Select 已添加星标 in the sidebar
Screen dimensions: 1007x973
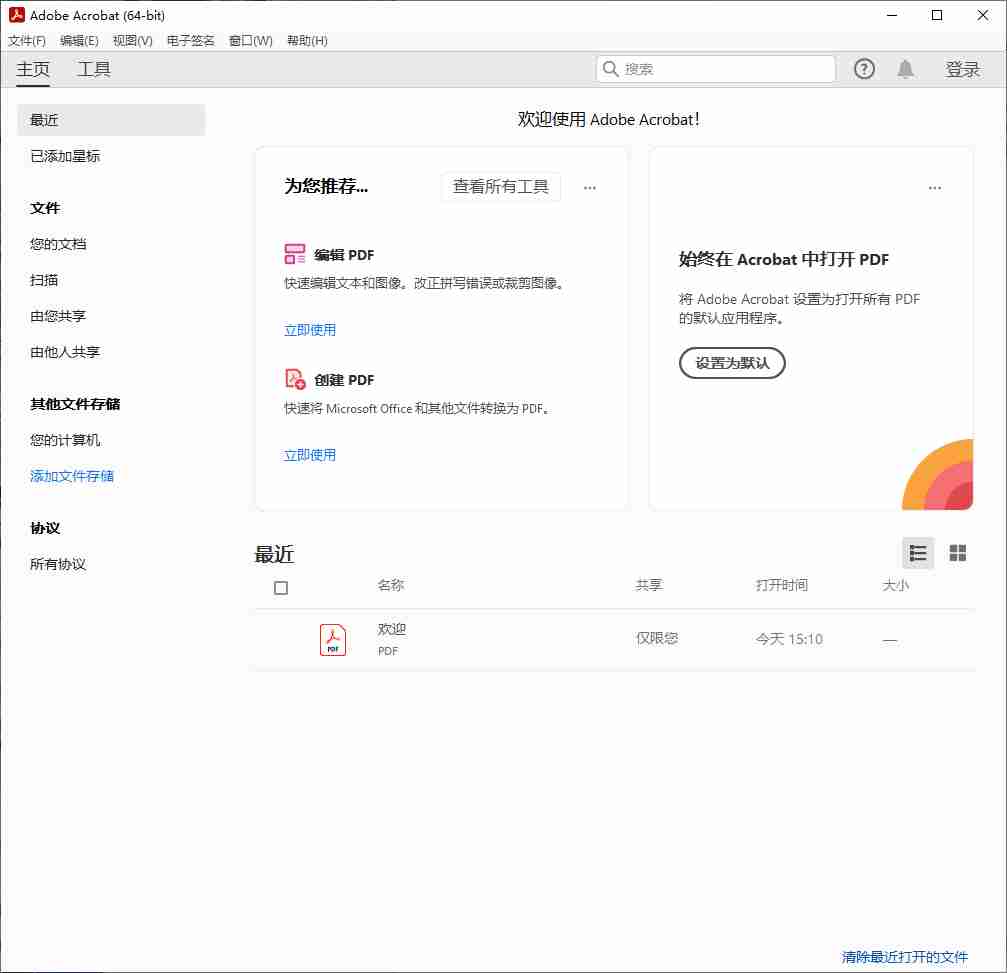point(65,156)
